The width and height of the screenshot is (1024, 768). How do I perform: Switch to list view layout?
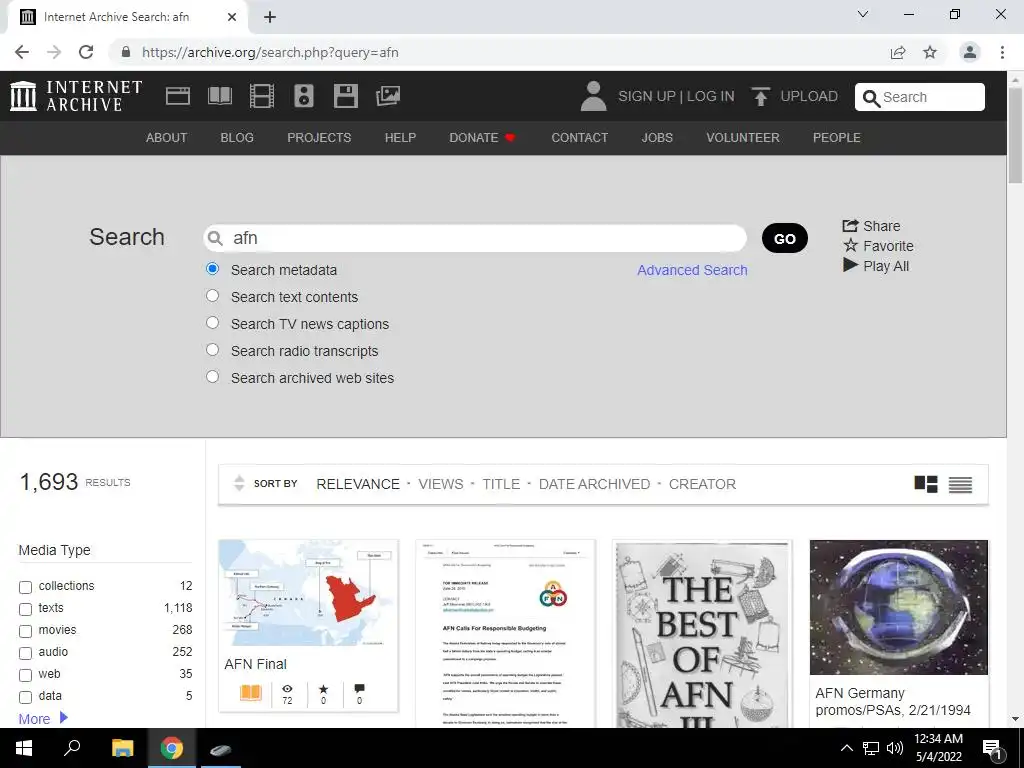coord(960,485)
